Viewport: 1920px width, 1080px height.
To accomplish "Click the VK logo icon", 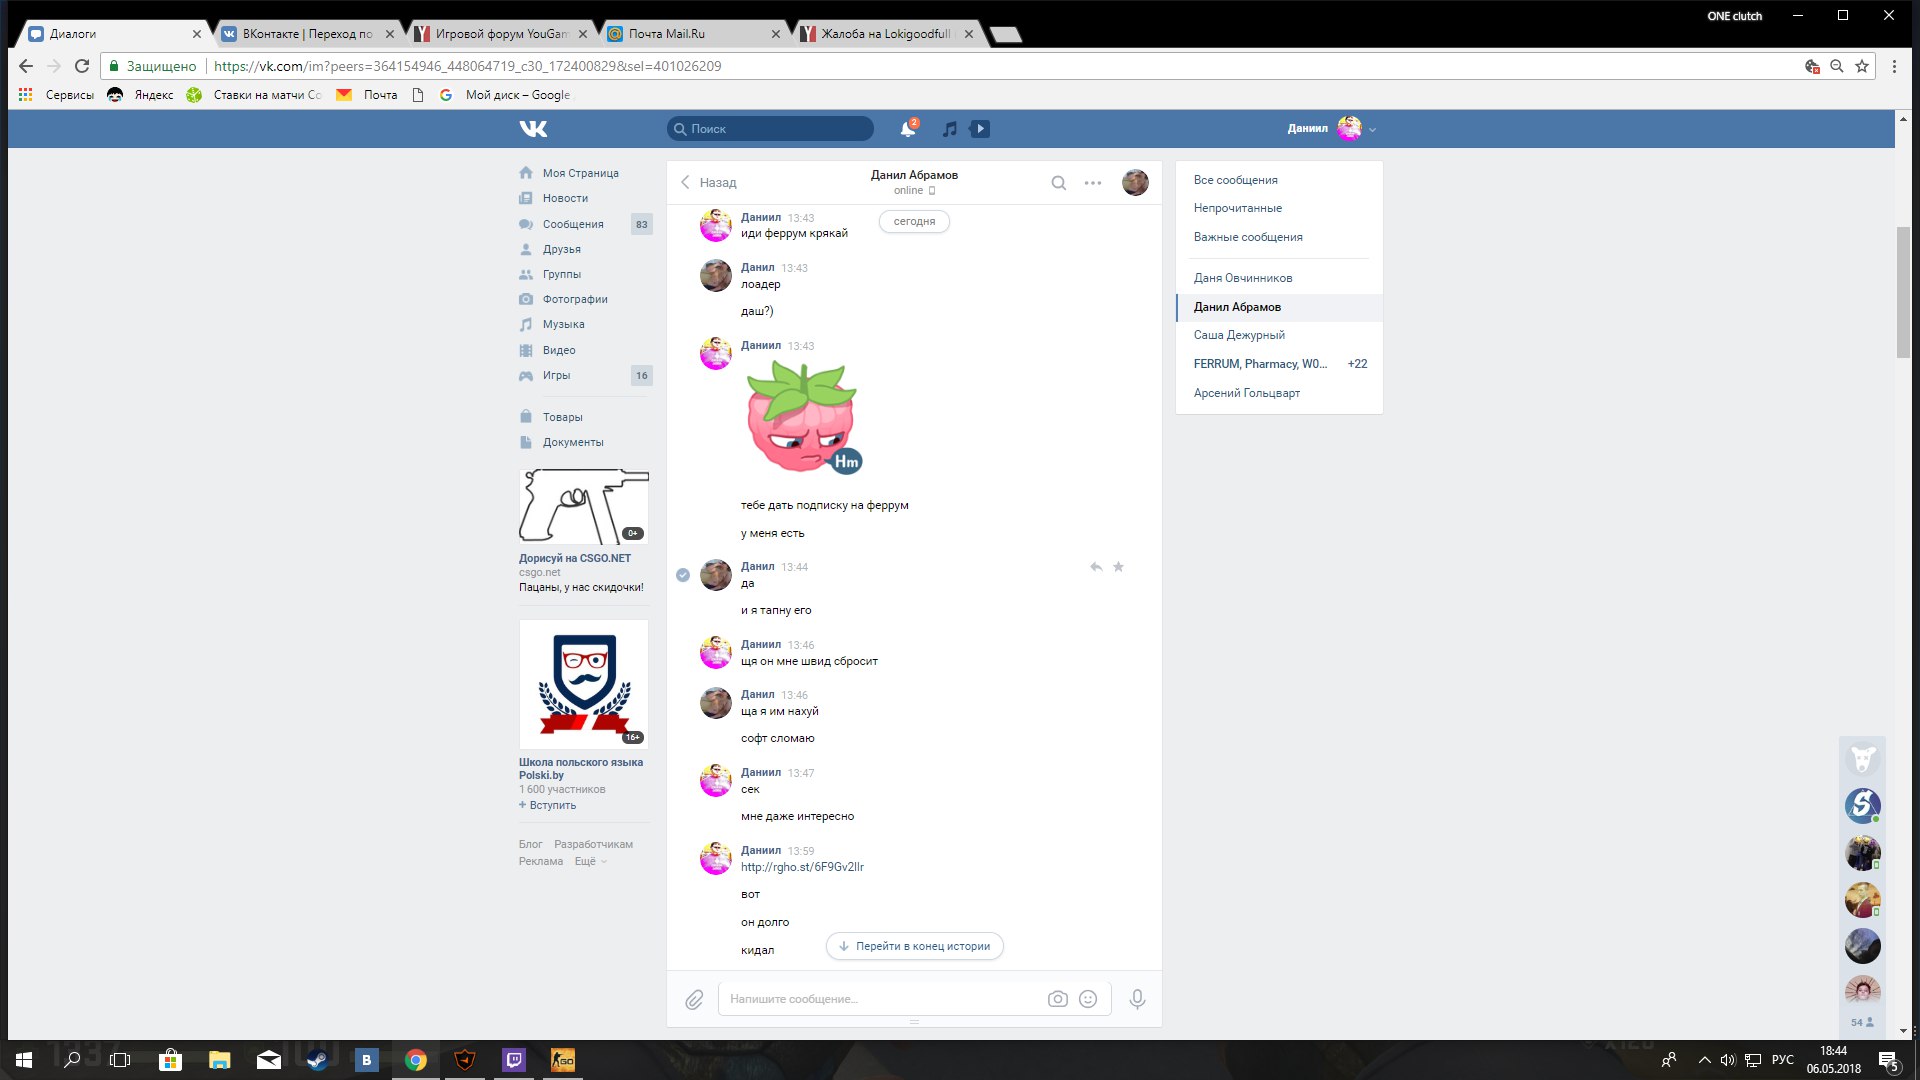I will 533,128.
